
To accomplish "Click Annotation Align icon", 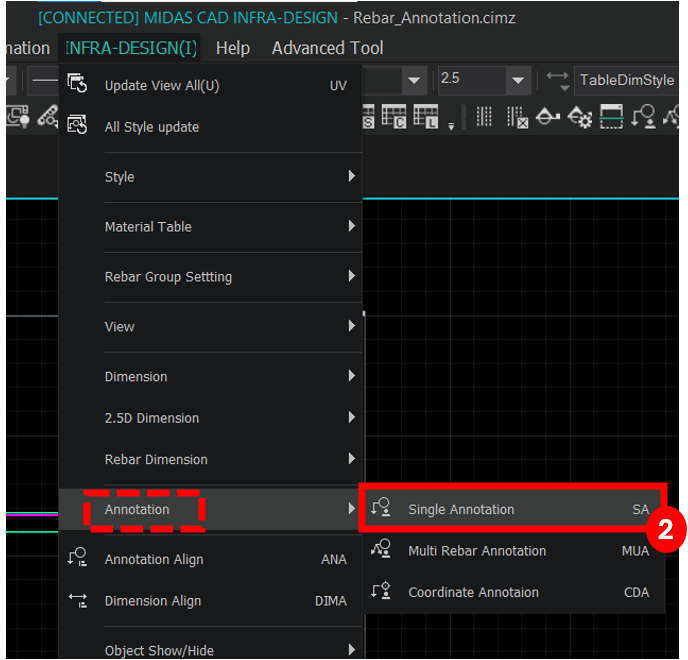I will coord(77,557).
